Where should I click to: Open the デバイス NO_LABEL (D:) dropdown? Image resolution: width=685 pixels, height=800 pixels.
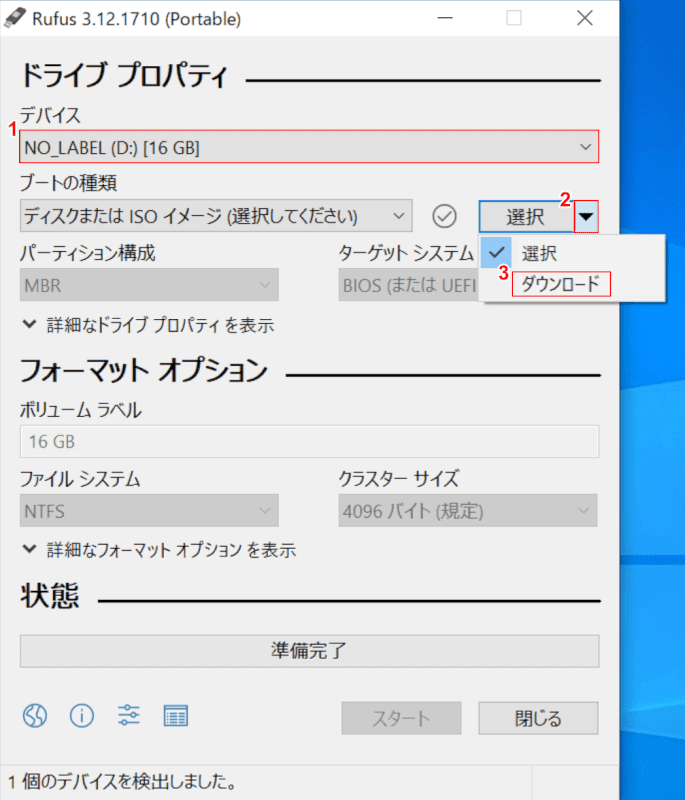pyautogui.click(x=309, y=147)
